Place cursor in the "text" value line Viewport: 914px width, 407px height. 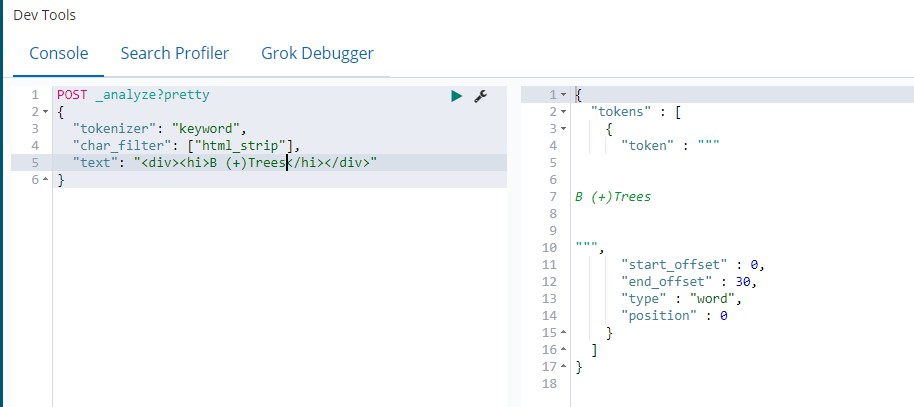[x=225, y=163]
